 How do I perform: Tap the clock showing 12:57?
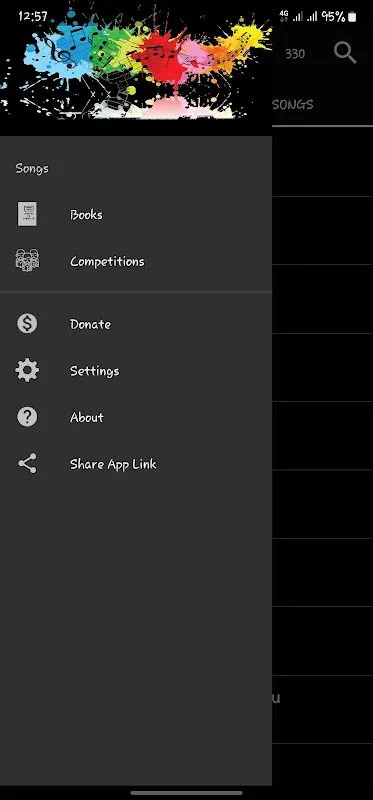click(x=33, y=16)
